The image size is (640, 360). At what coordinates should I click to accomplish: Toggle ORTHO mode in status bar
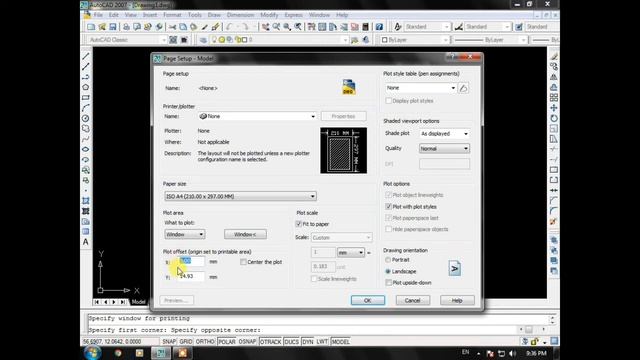(205, 342)
